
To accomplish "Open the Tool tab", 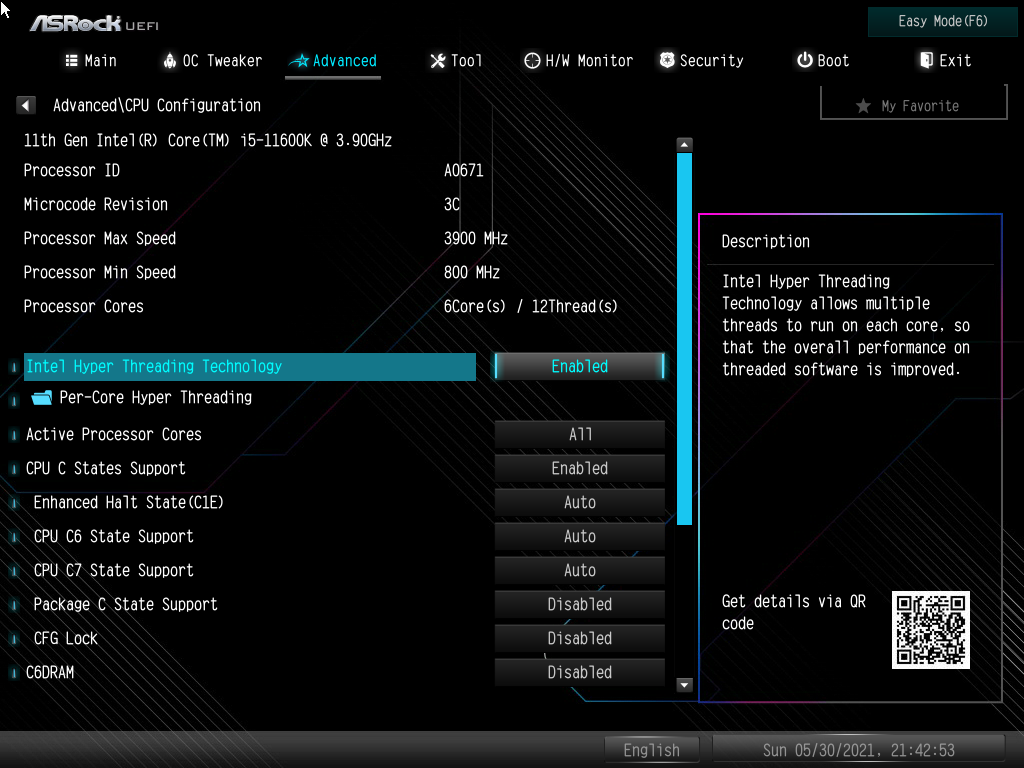I will (456, 61).
